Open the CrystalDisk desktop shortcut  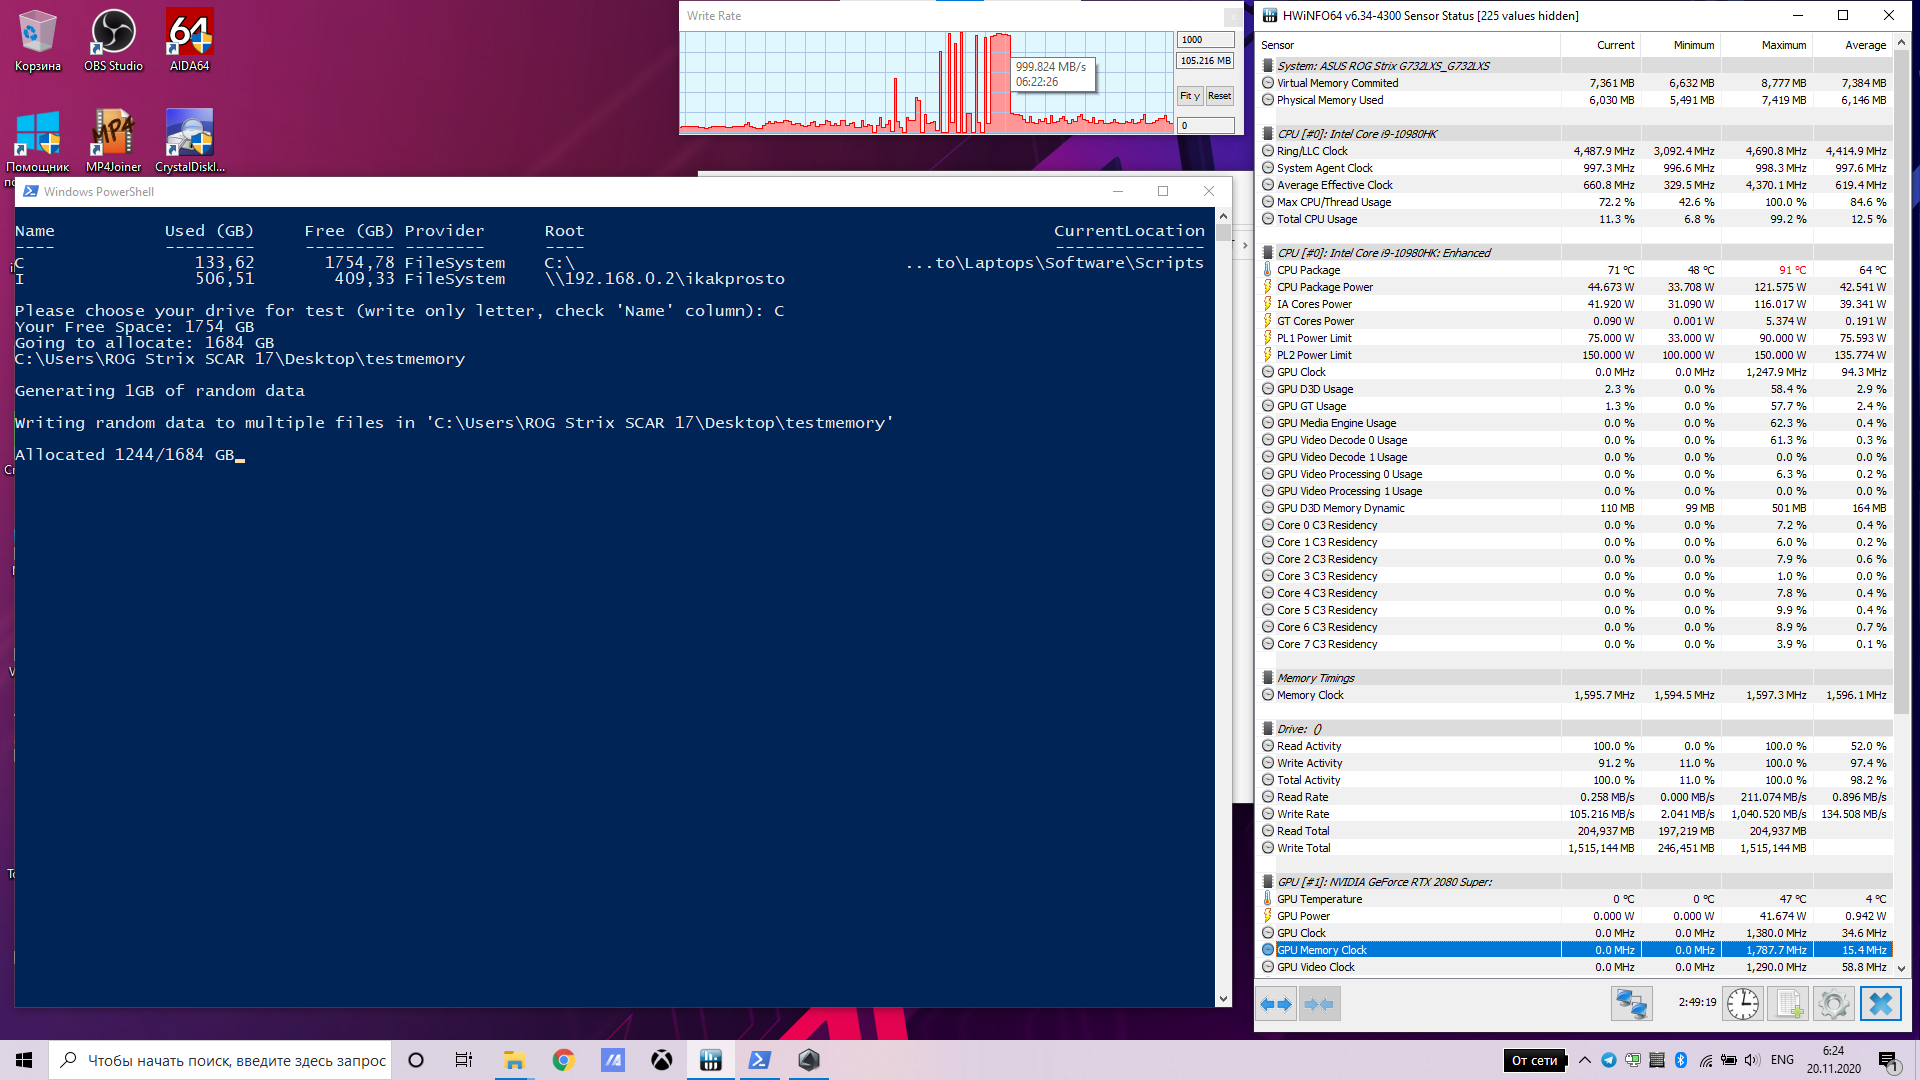[189, 141]
